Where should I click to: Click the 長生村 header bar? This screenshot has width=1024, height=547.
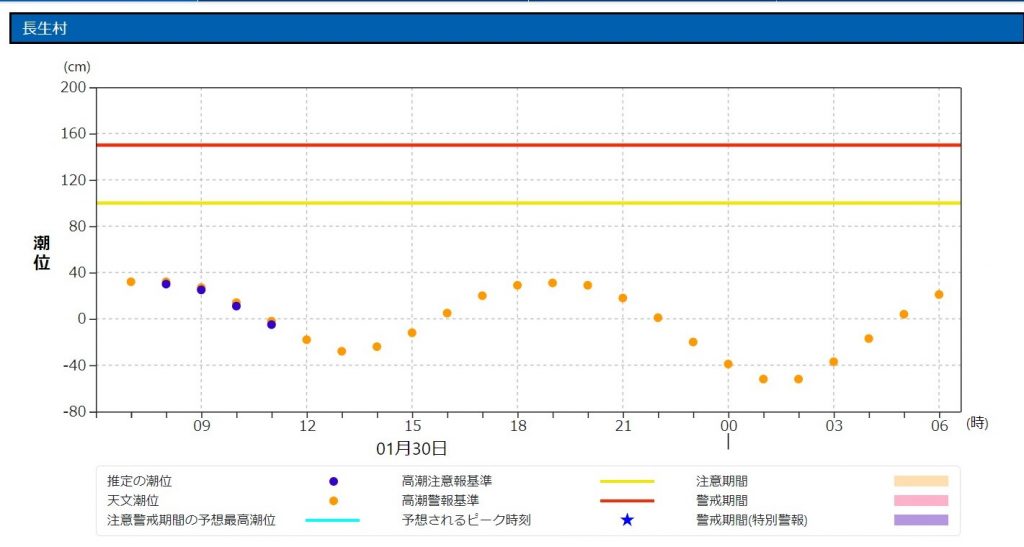tap(516, 28)
